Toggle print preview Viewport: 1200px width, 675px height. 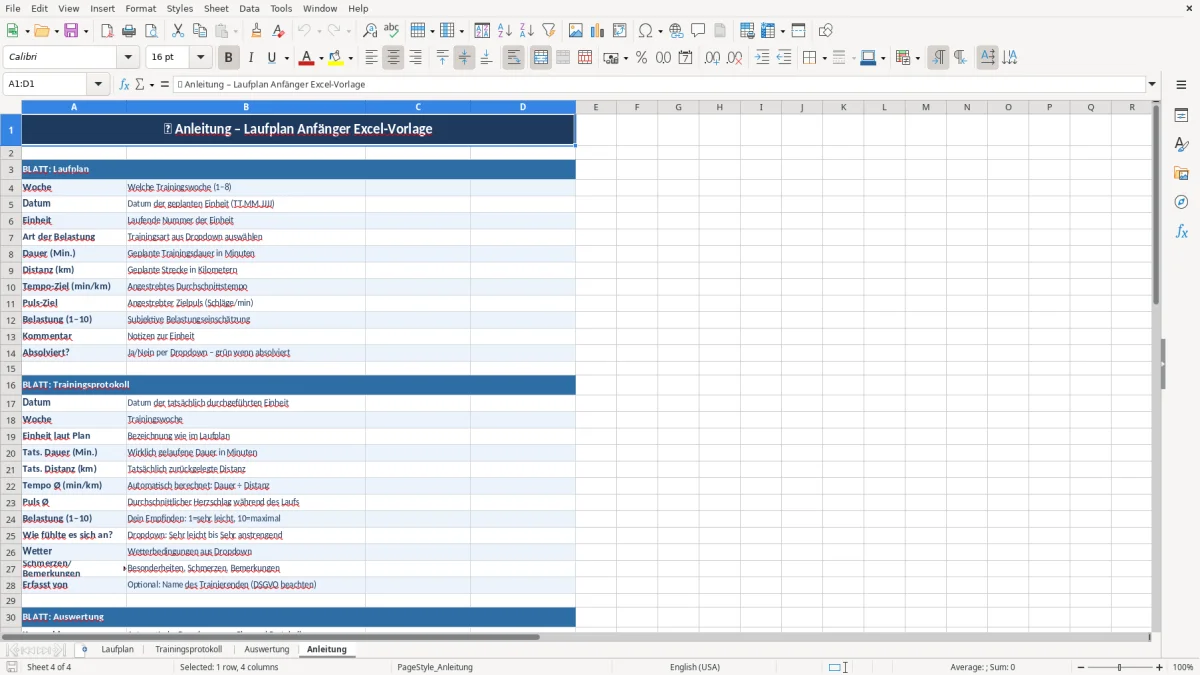pos(151,31)
